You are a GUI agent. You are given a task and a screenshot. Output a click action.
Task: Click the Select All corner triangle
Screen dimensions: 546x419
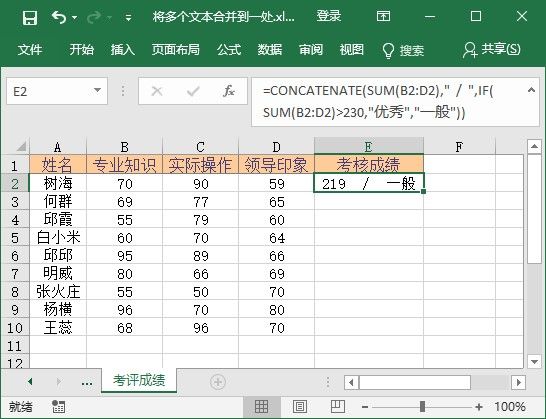21,146
